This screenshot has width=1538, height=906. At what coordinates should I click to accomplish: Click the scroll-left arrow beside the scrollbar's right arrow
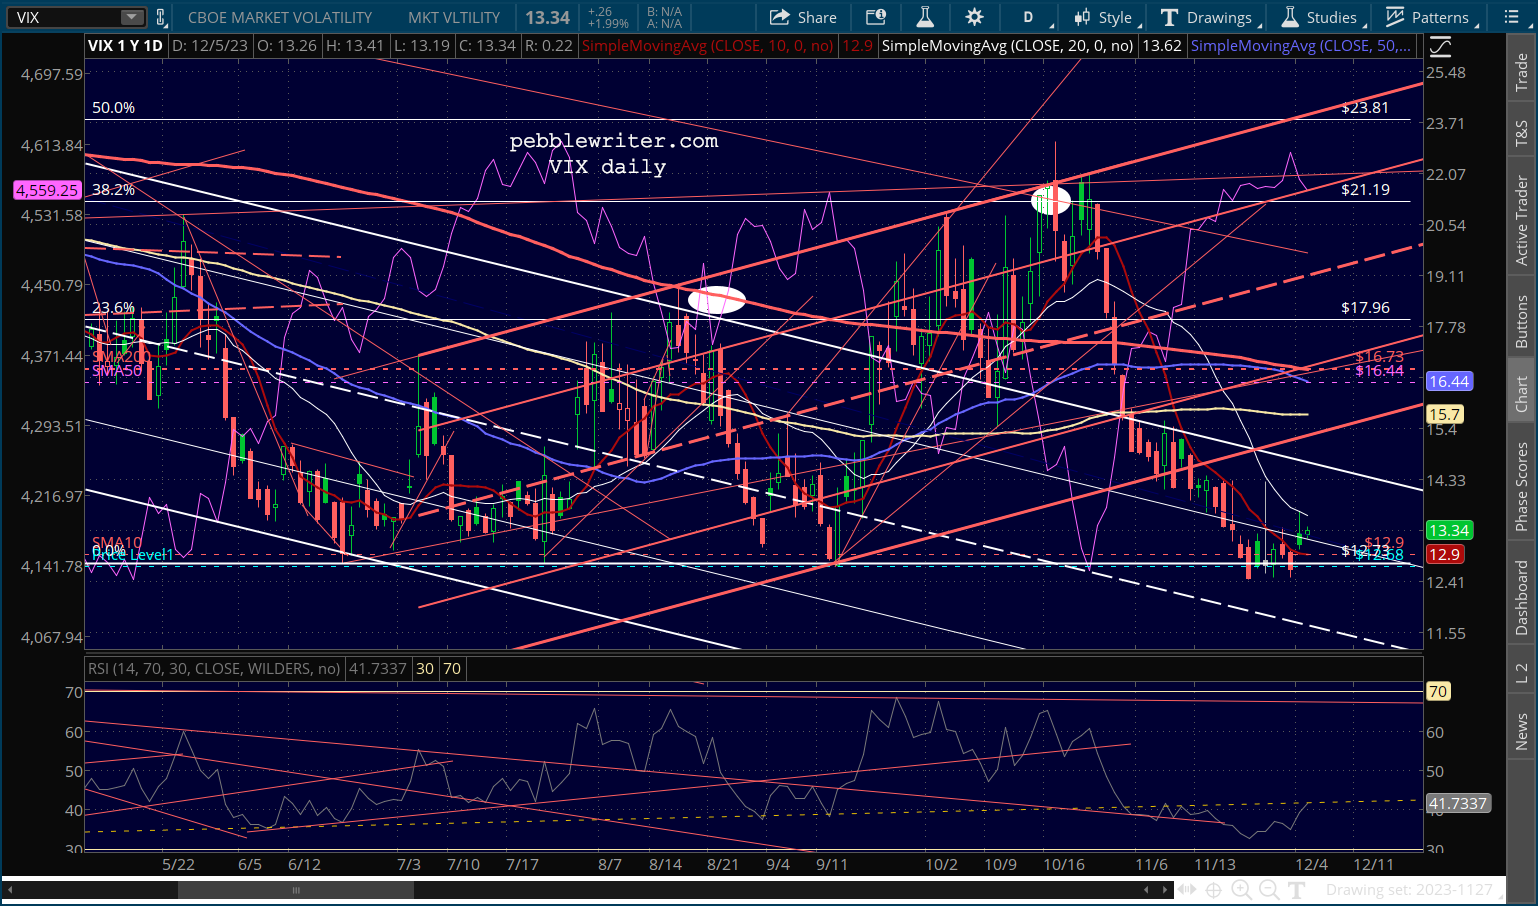click(1145, 890)
